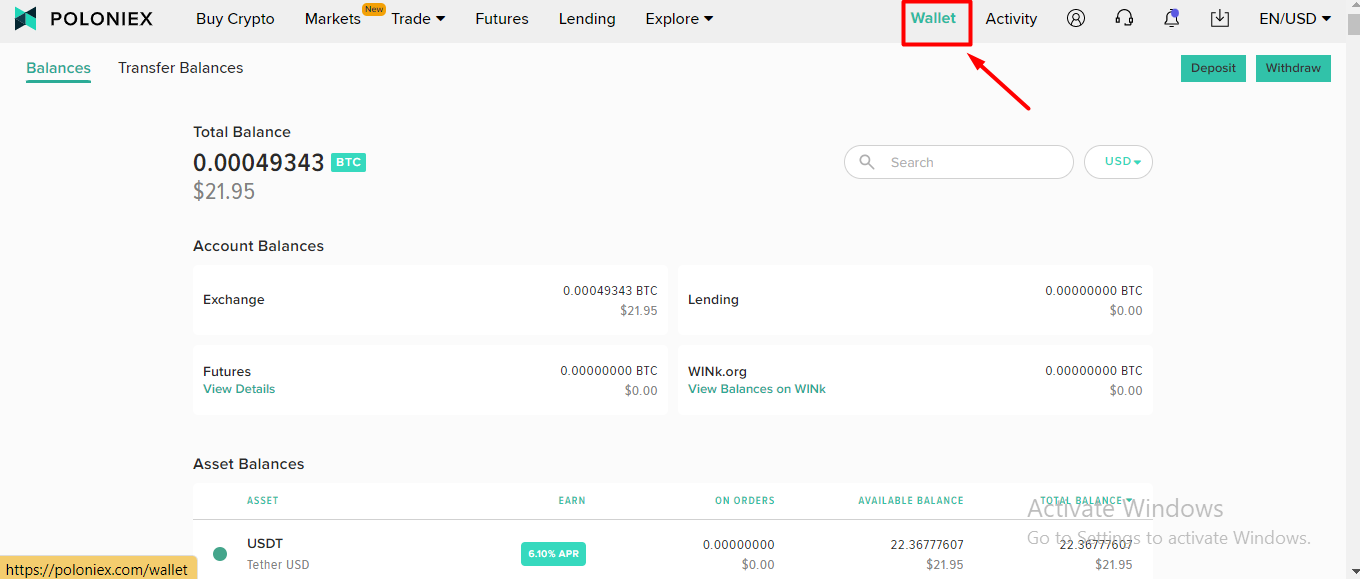Click the Asset Balances heading

tap(249, 464)
